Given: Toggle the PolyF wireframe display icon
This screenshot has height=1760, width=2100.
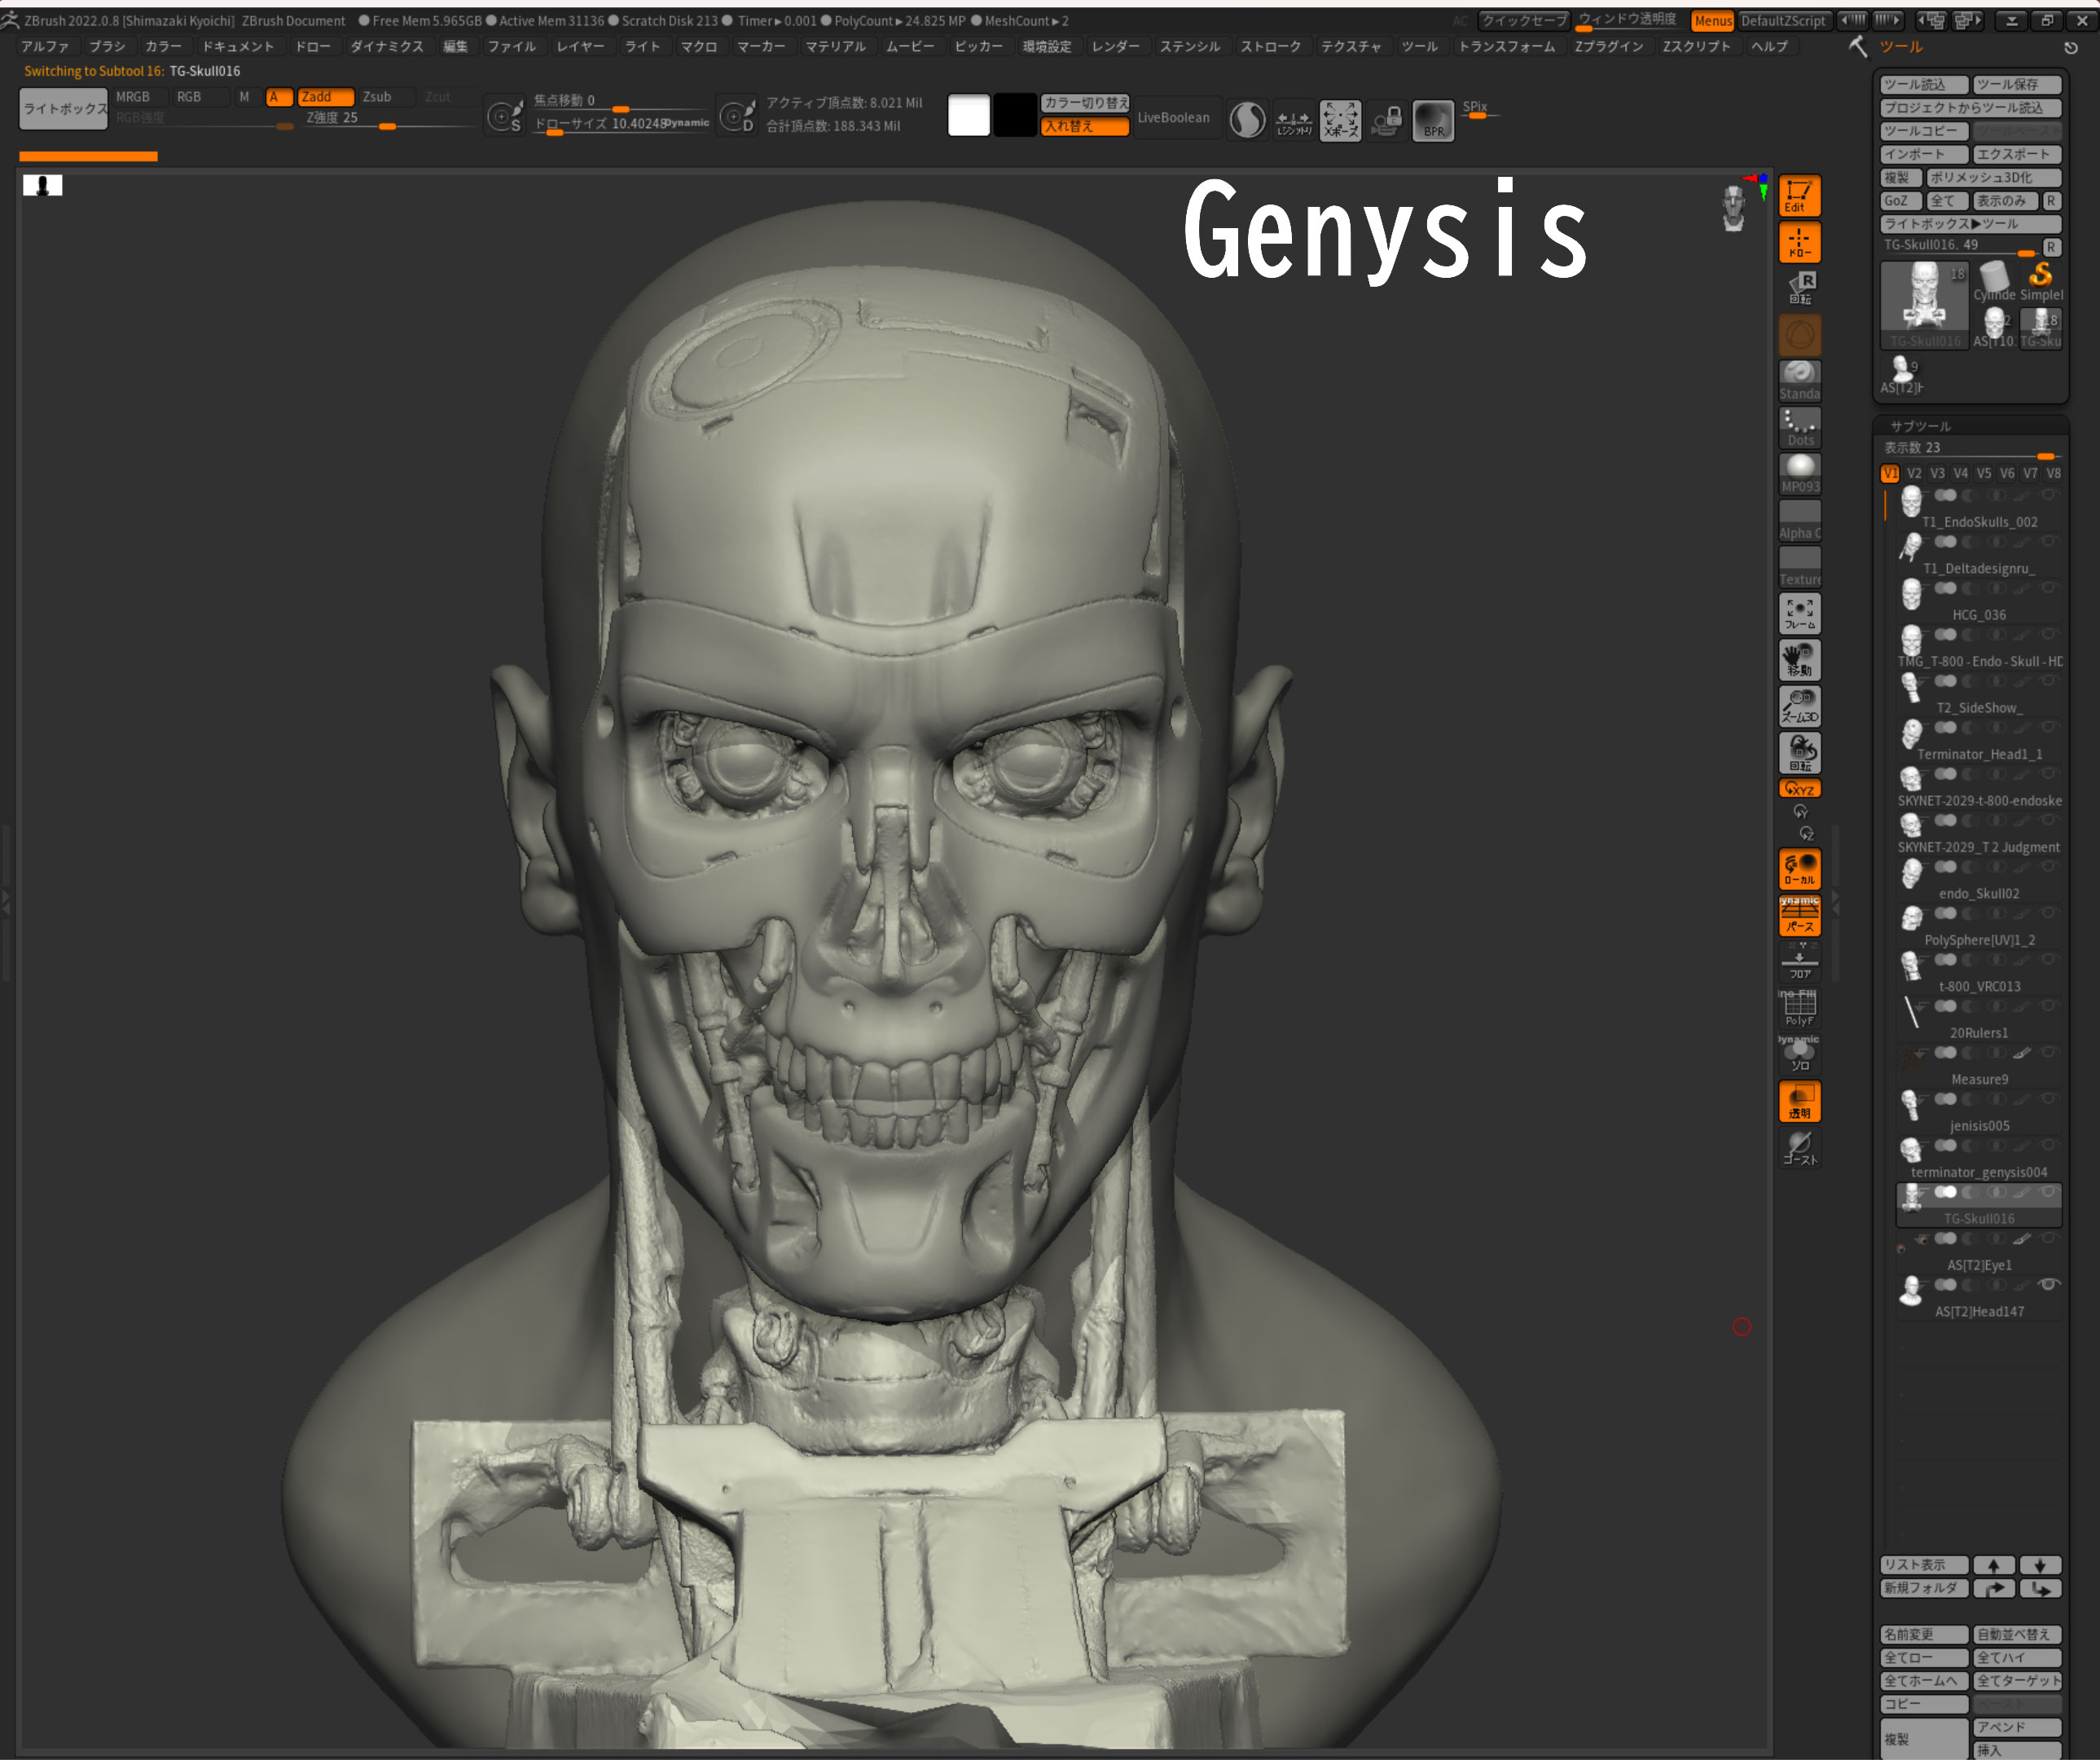Looking at the screenshot, I should [x=1799, y=1008].
